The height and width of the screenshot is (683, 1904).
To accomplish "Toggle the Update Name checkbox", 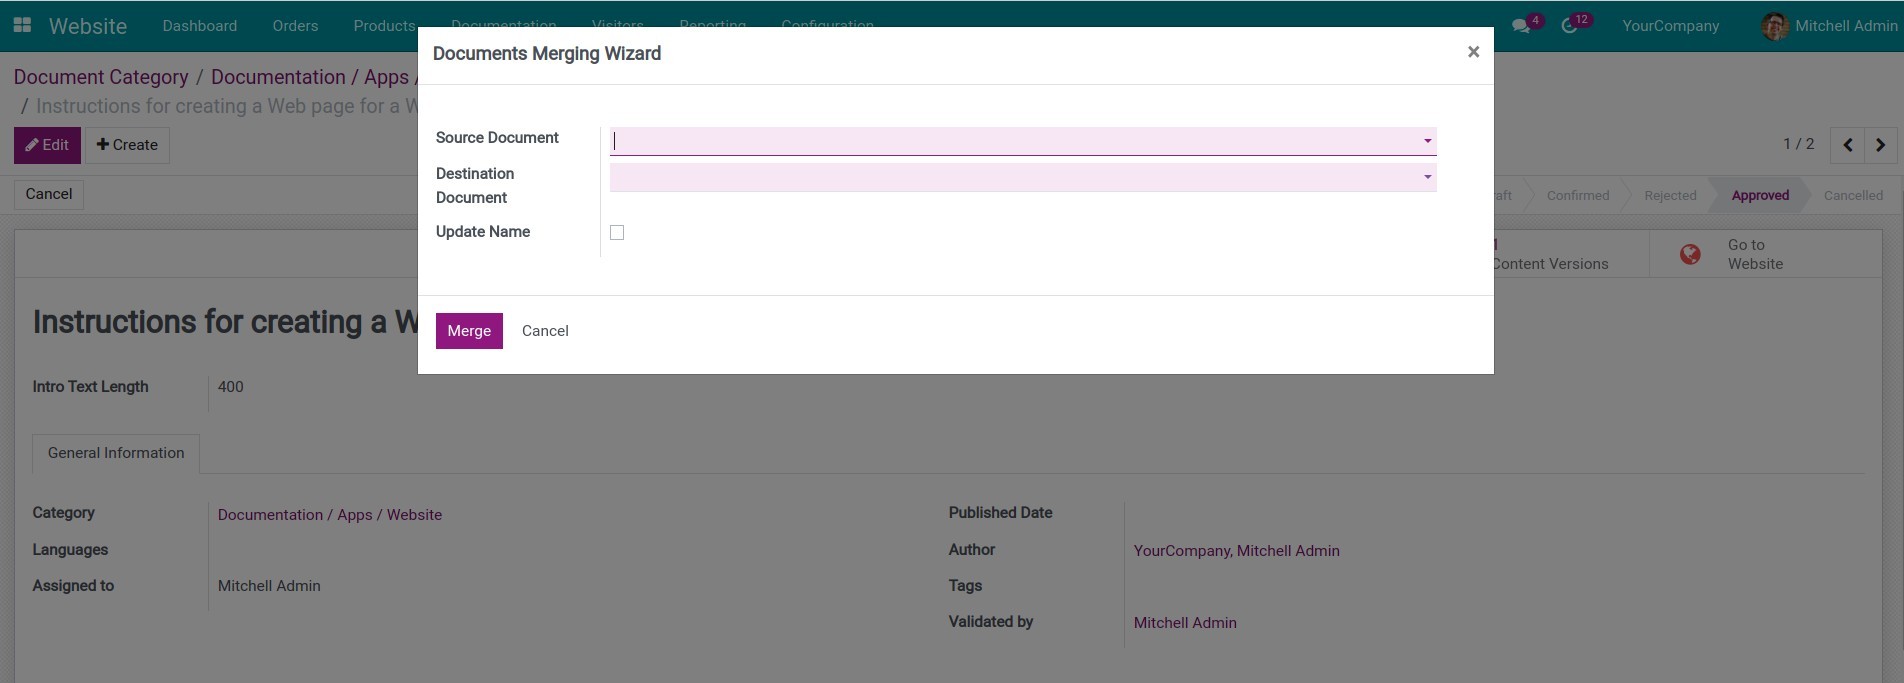I will 617,232.
